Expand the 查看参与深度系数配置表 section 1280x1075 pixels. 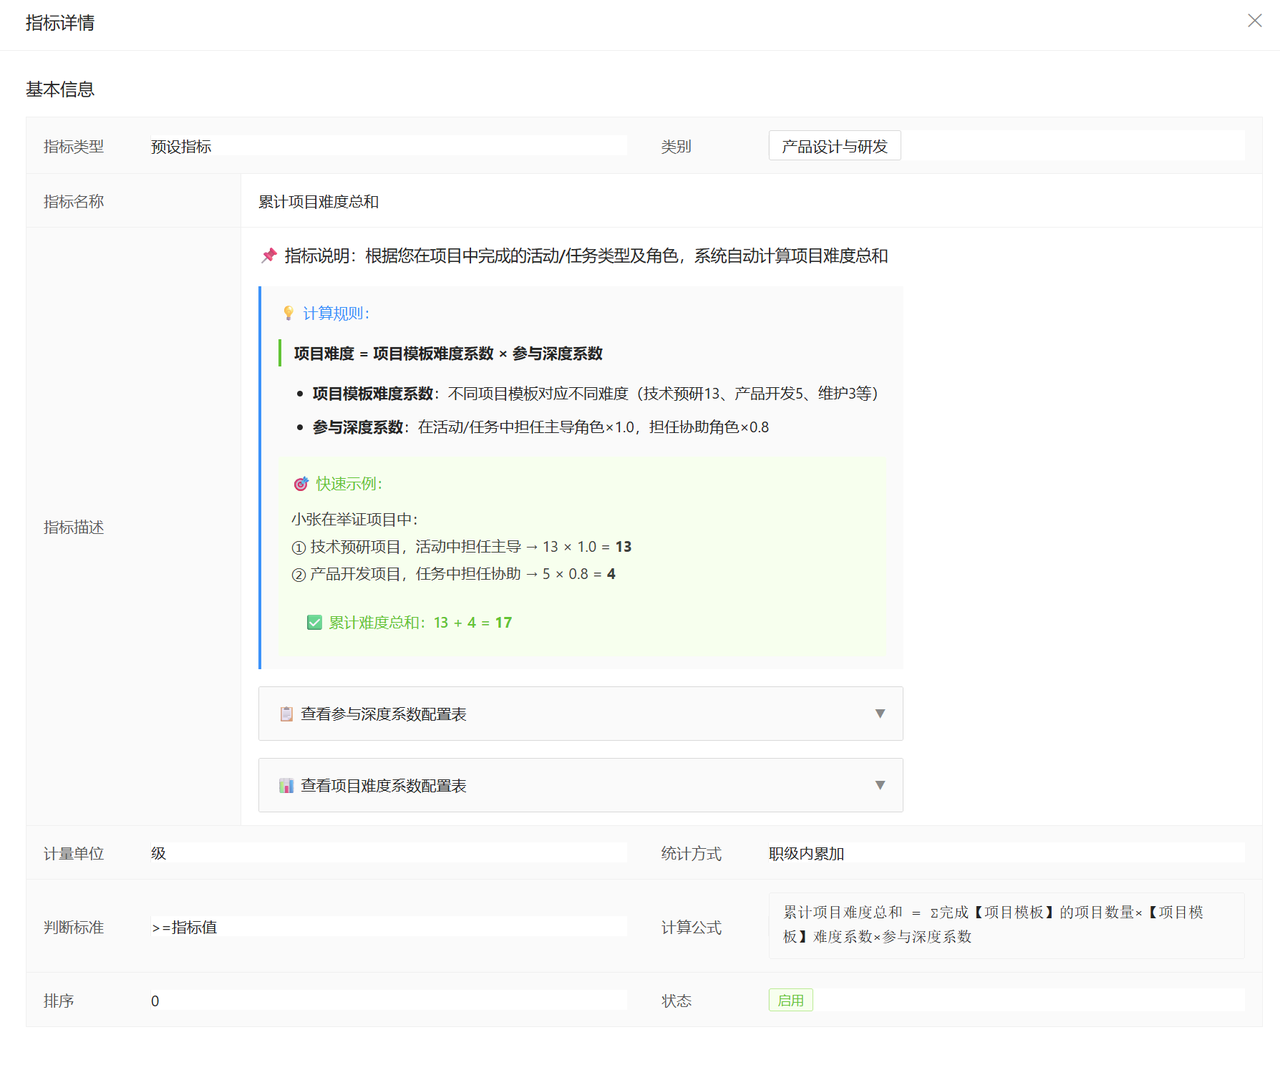pos(580,713)
